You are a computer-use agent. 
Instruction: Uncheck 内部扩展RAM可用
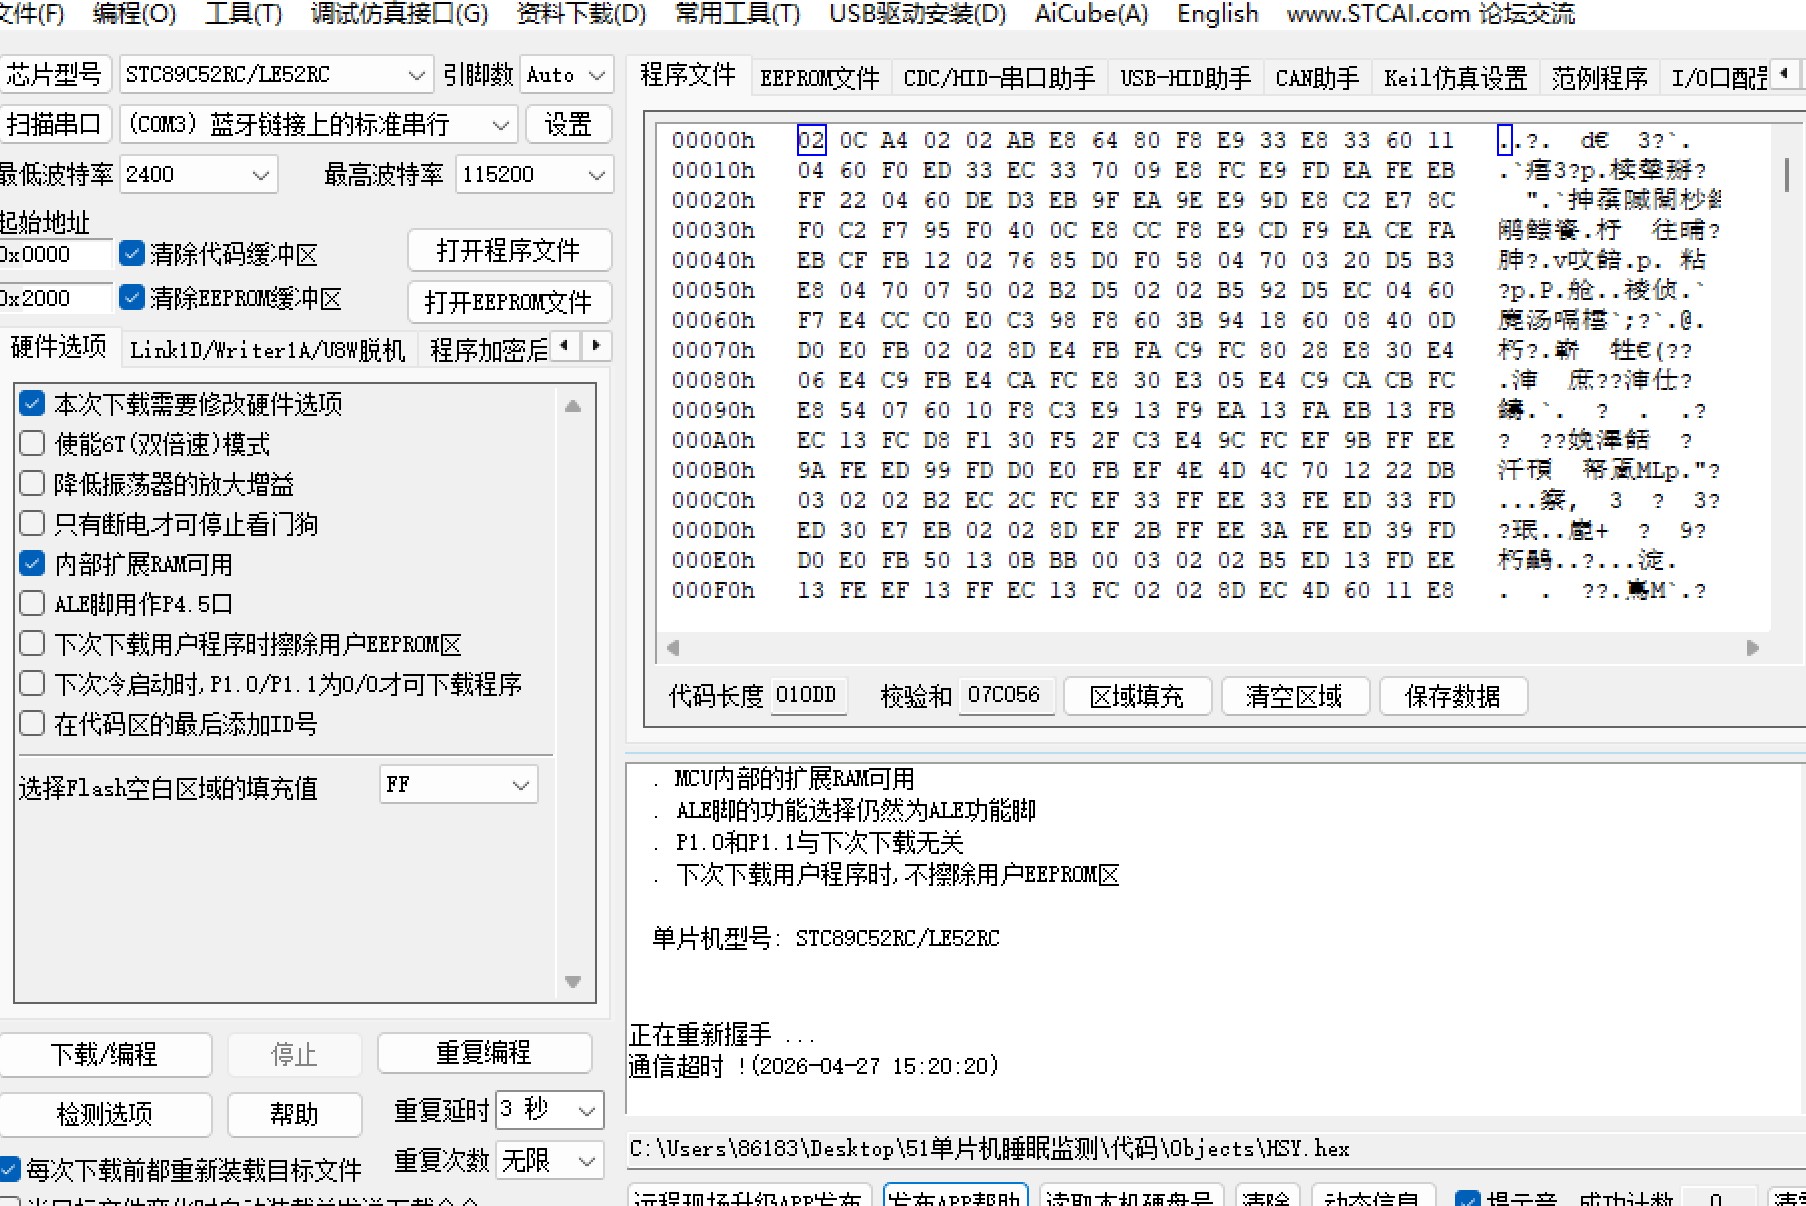[x=32, y=563]
